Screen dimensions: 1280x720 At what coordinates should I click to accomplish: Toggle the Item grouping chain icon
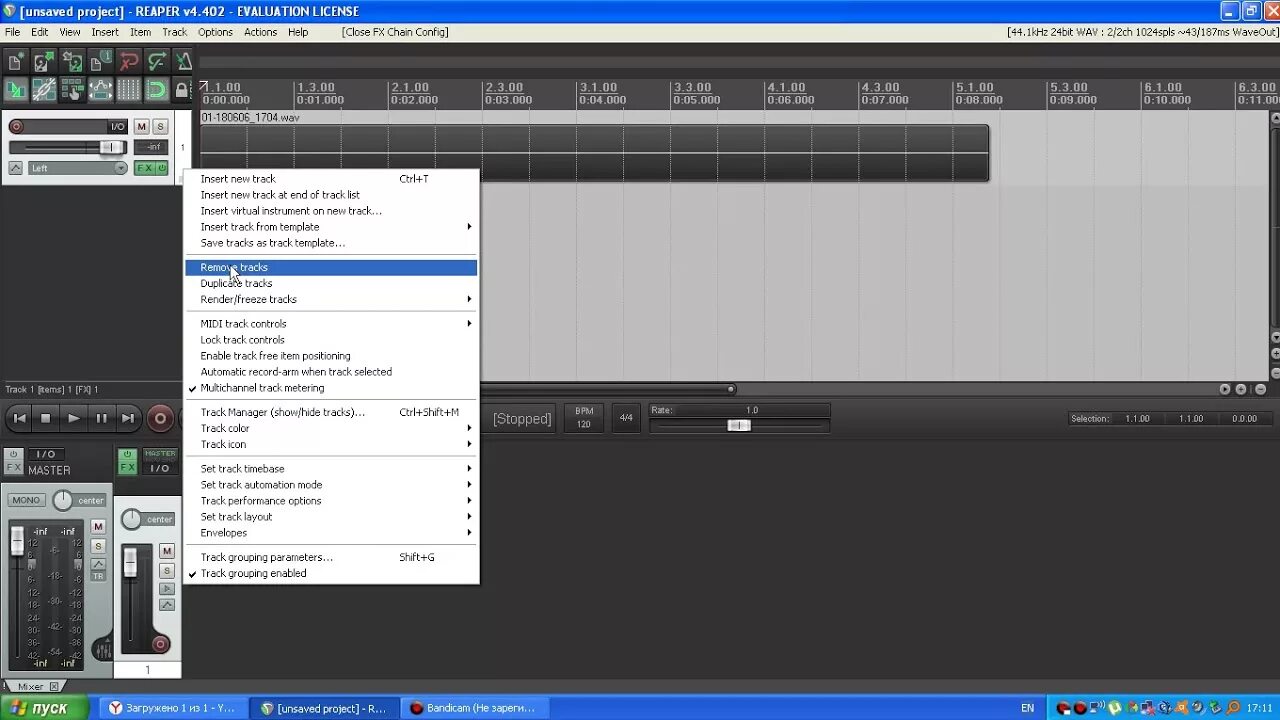44,90
